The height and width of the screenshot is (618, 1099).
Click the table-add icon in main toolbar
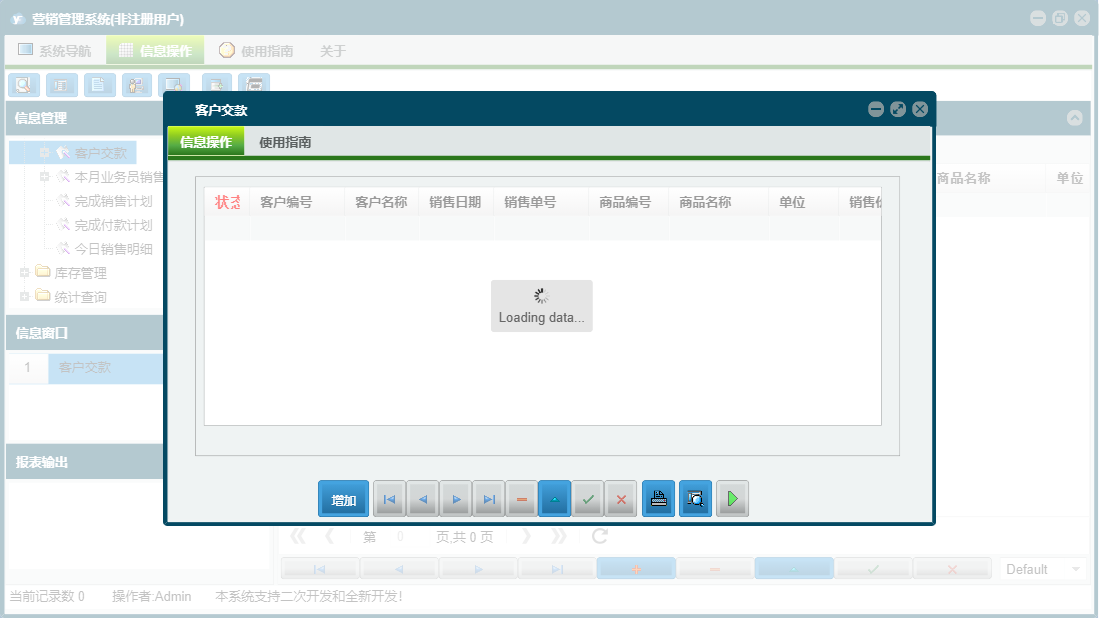point(217,83)
